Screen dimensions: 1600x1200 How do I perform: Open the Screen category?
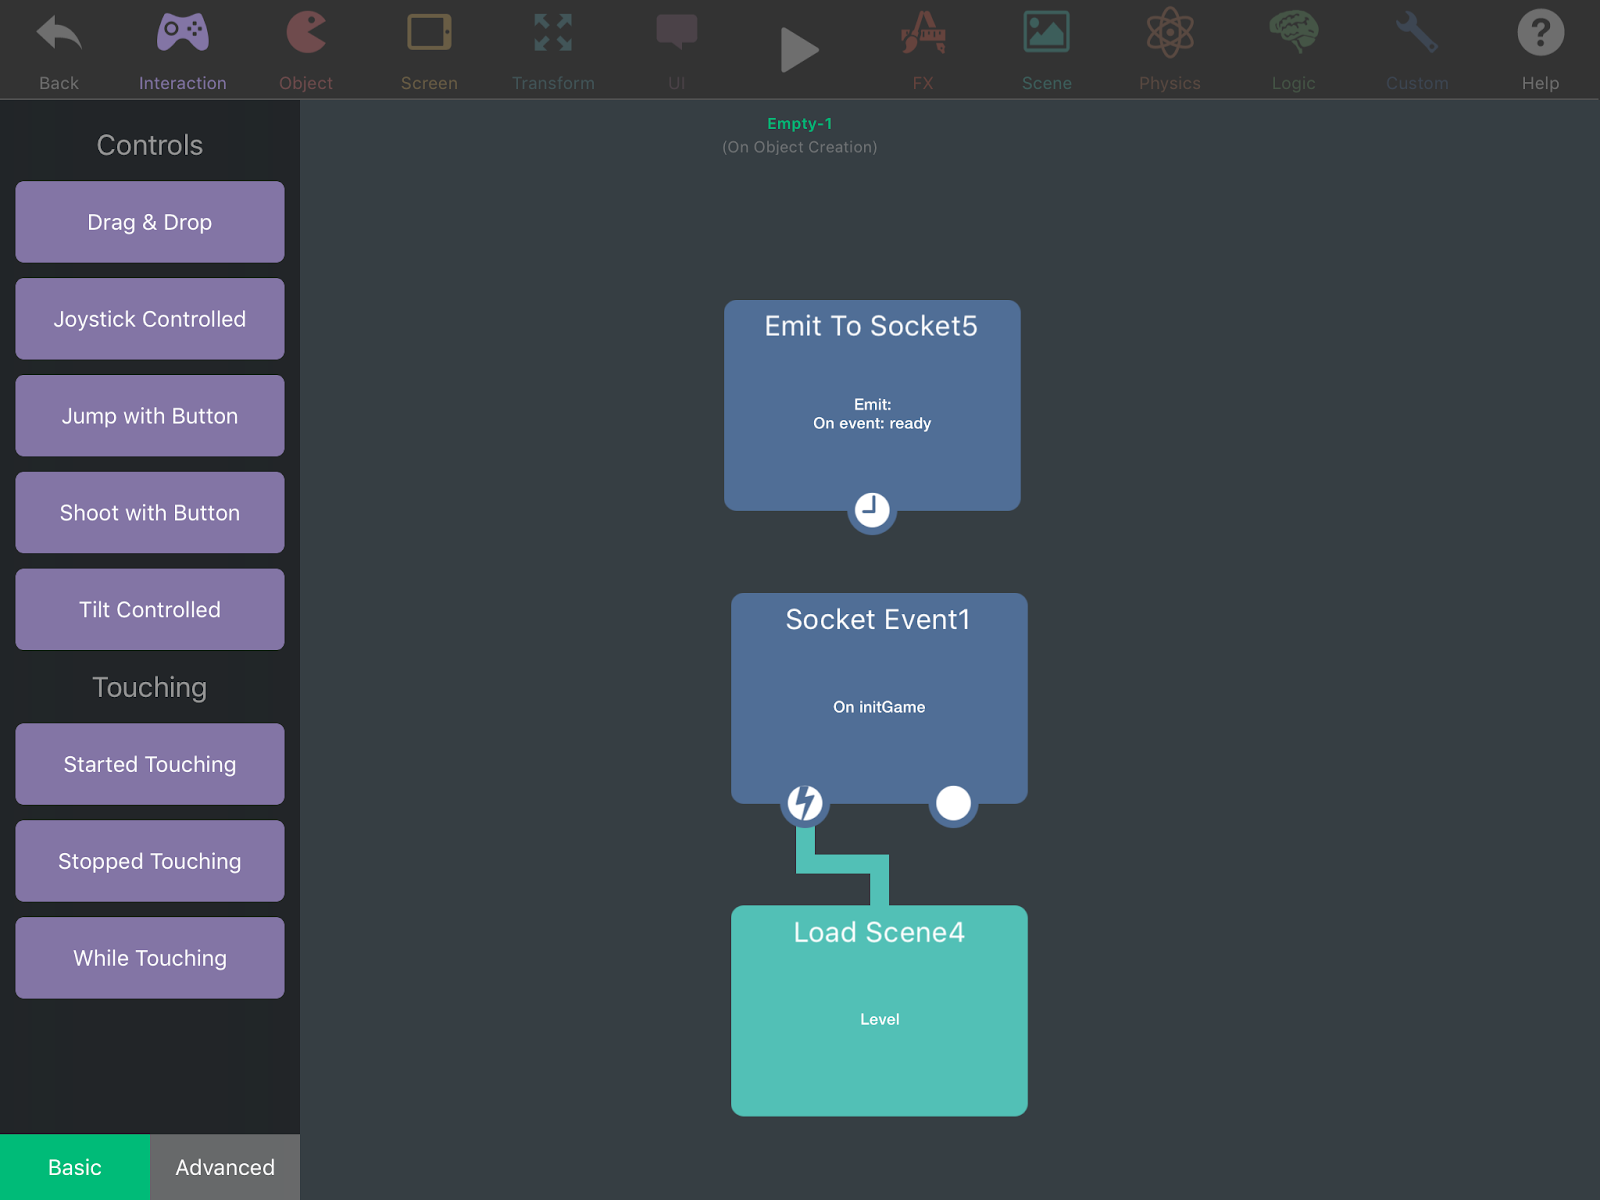click(x=429, y=50)
